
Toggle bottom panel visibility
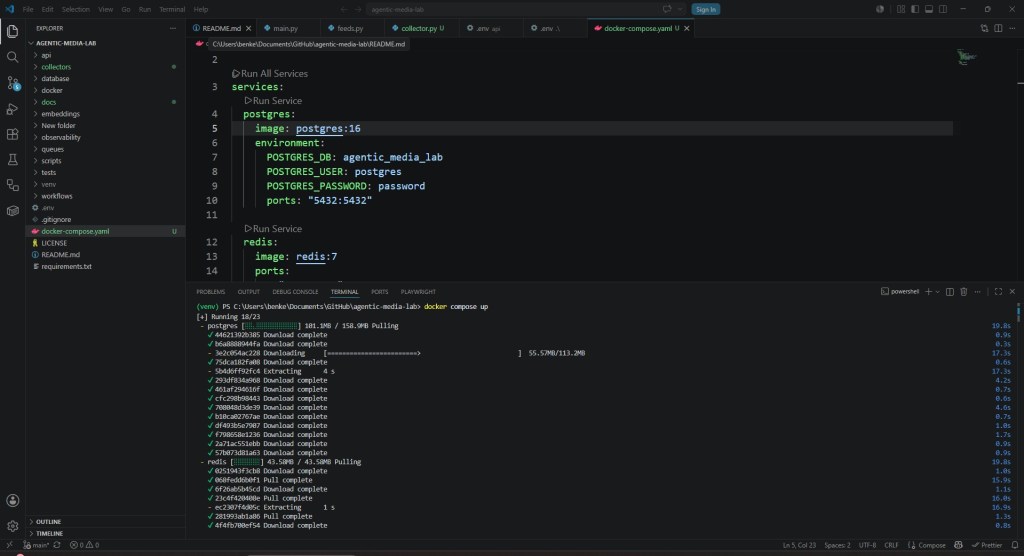click(929, 9)
